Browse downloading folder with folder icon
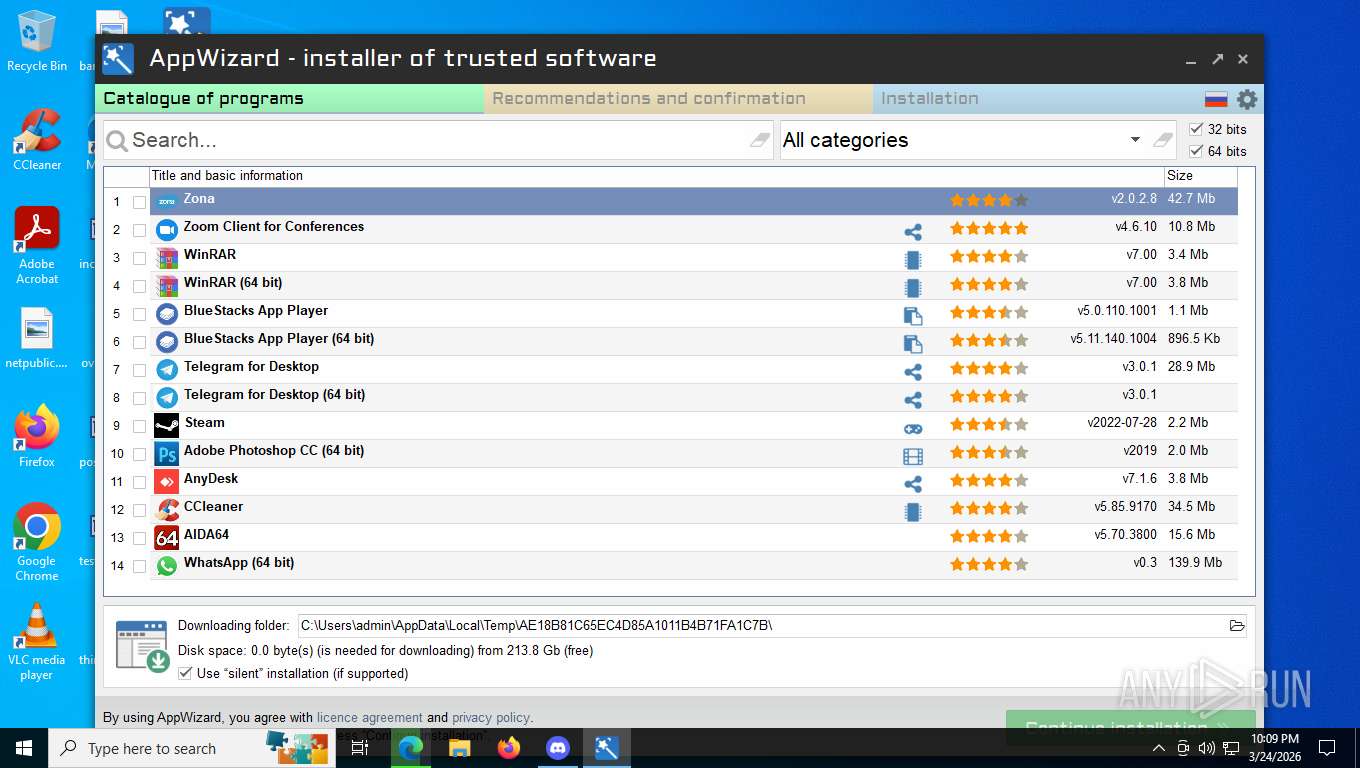The image size is (1360, 768). [1237, 626]
